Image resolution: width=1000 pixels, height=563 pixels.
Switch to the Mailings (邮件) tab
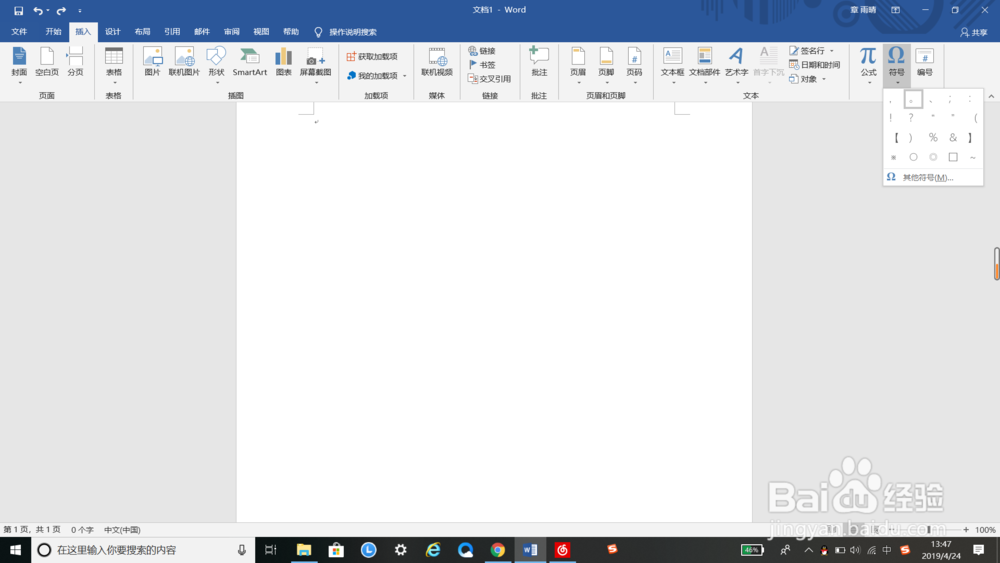[202, 32]
